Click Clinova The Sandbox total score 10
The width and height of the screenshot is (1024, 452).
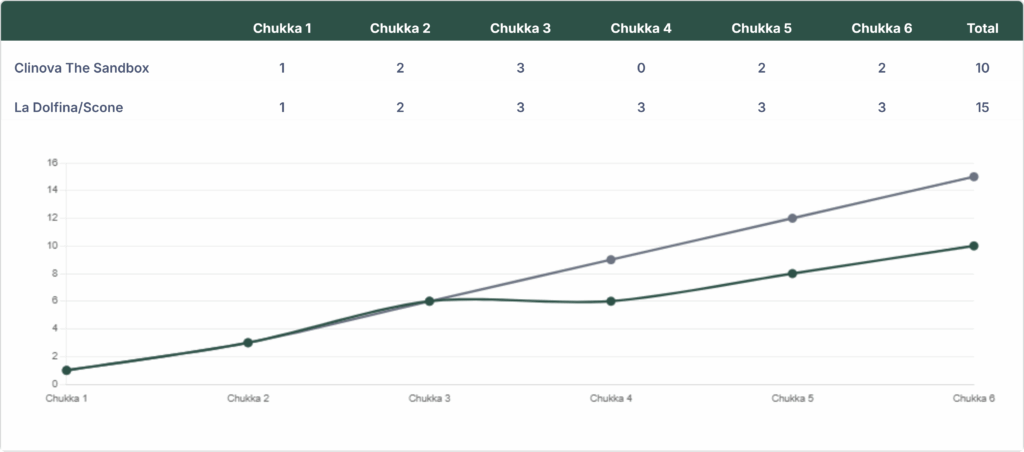(982, 68)
